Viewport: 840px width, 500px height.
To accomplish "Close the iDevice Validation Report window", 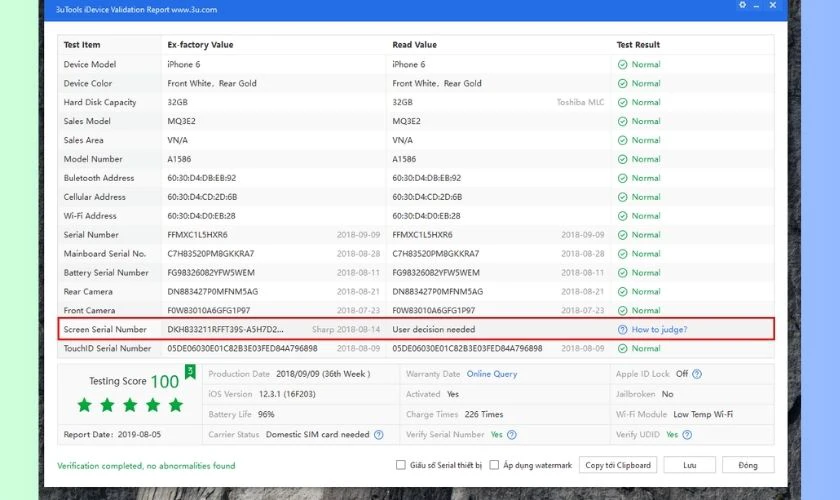I will click(x=772, y=5).
